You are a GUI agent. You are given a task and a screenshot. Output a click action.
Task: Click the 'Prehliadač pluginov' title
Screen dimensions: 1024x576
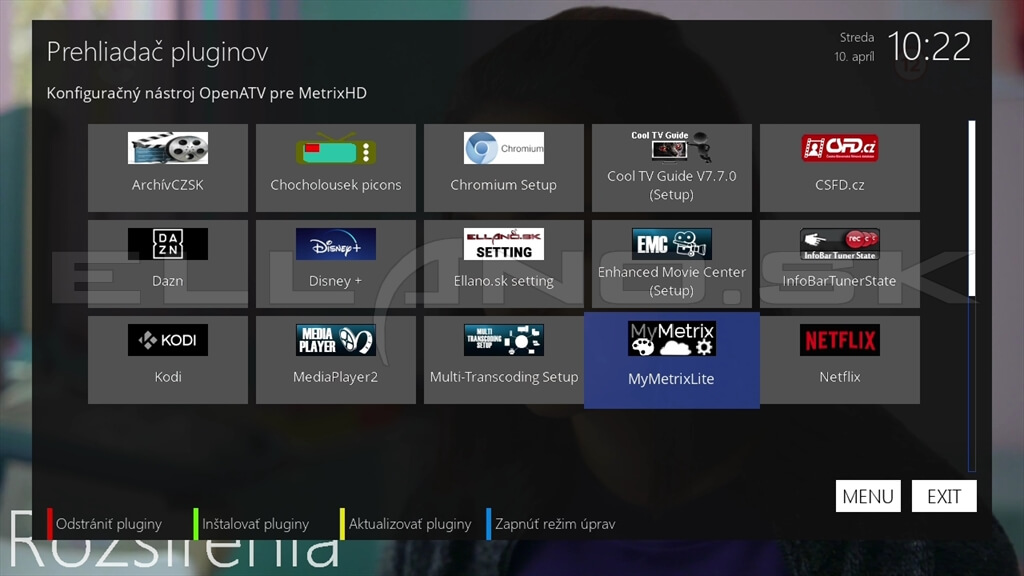tap(157, 52)
